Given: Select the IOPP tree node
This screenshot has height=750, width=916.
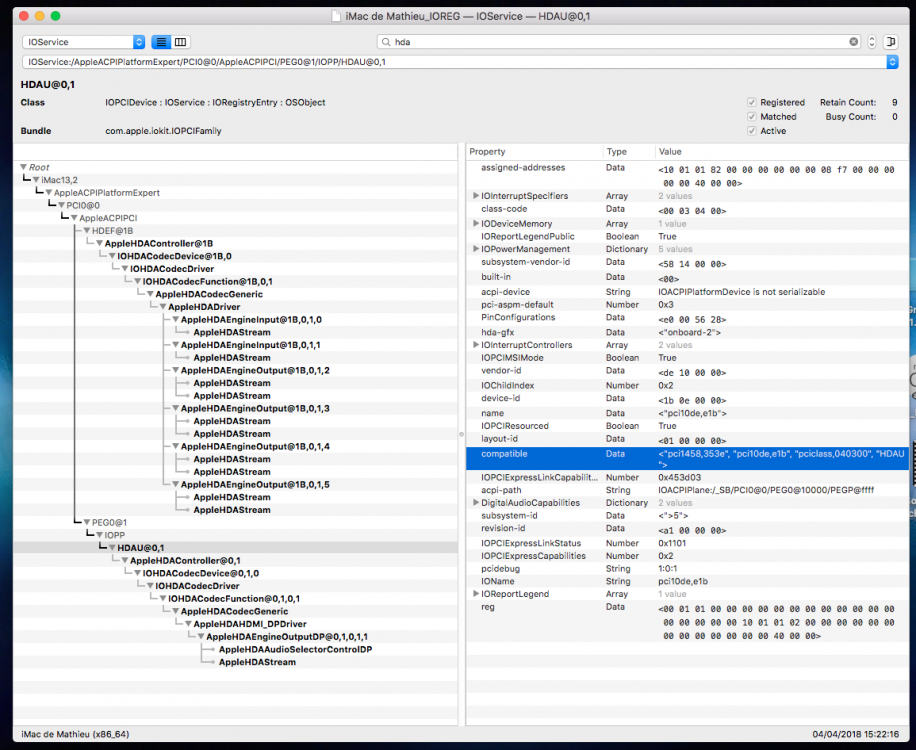Looking at the screenshot, I should pos(114,535).
